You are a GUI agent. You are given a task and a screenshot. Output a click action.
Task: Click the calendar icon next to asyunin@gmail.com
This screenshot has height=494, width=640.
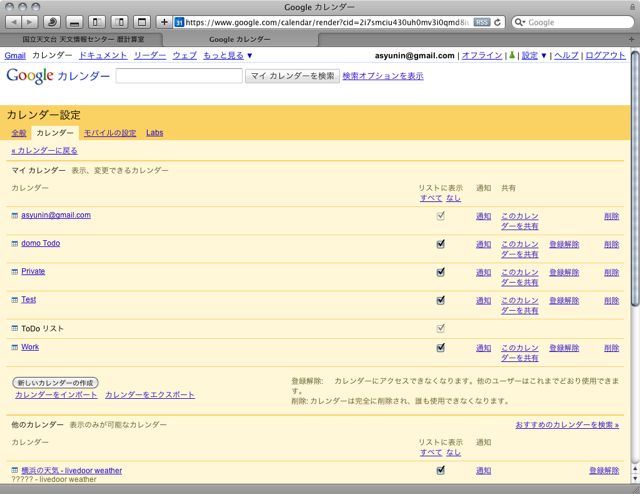[15, 216]
